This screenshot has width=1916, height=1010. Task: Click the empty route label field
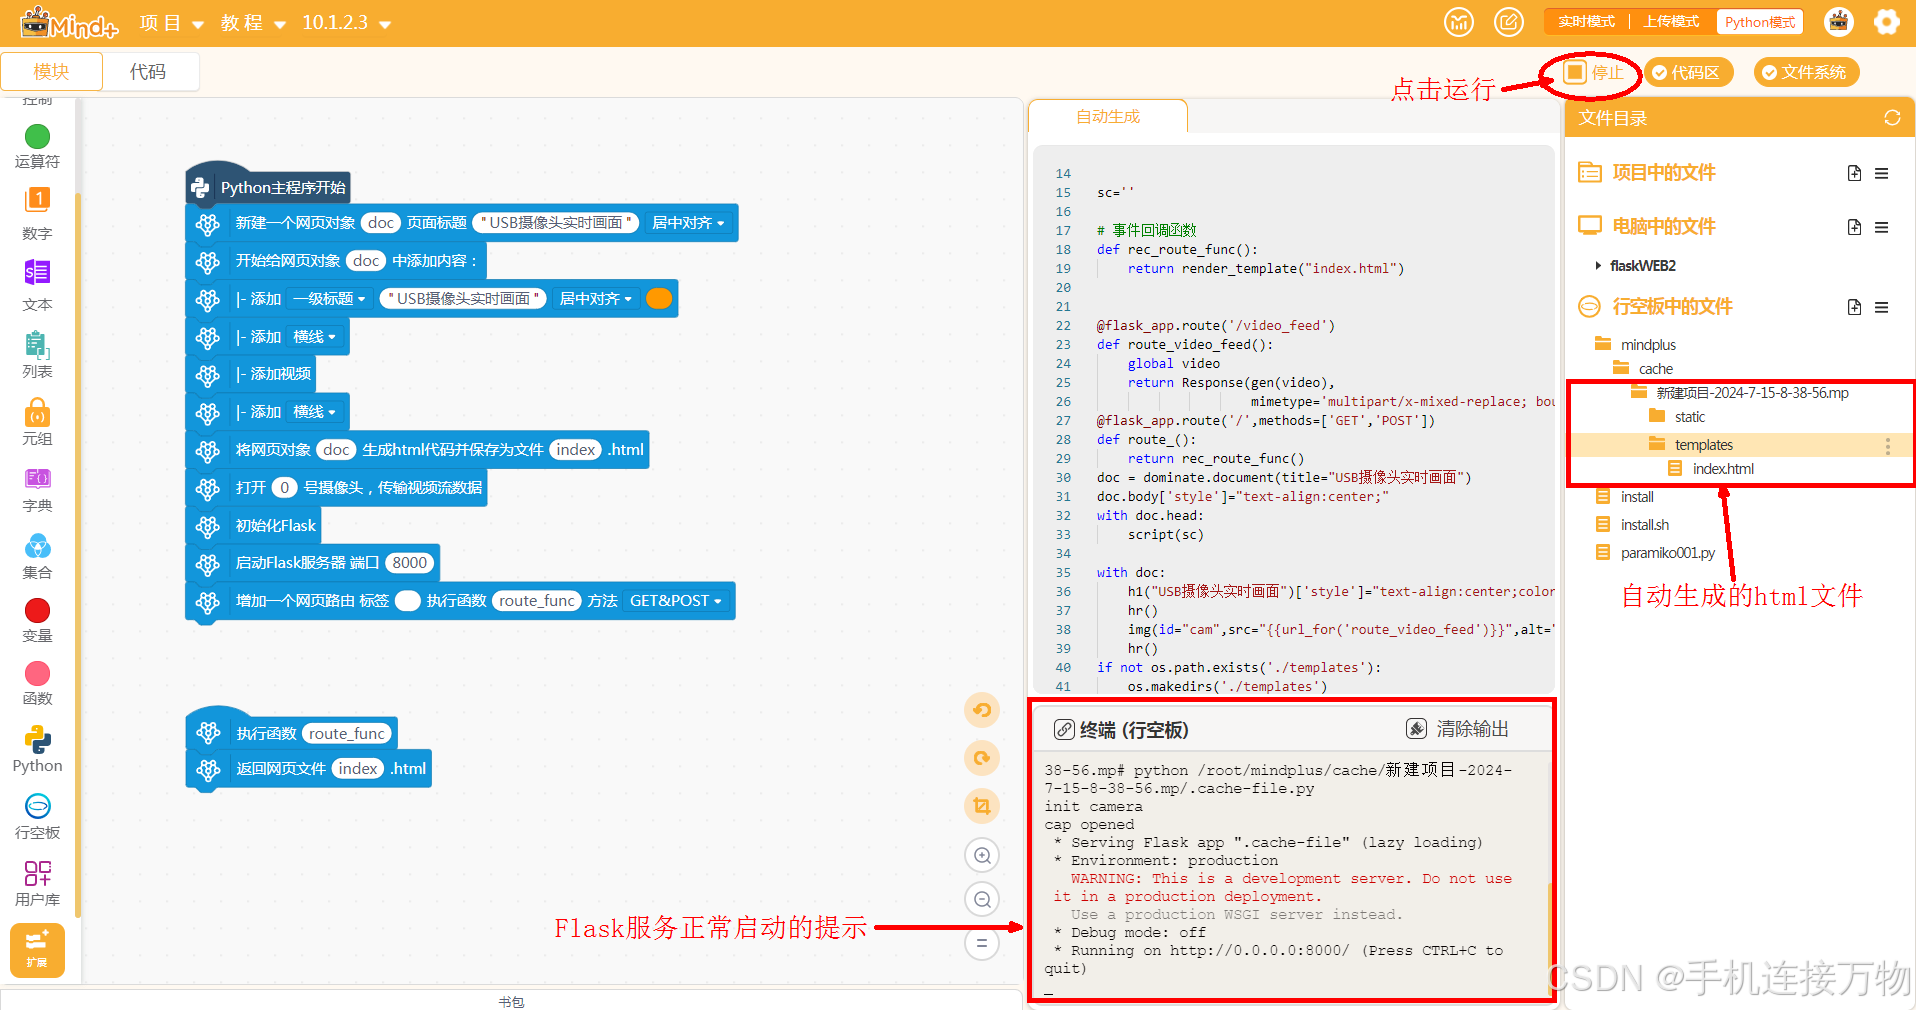[408, 601]
